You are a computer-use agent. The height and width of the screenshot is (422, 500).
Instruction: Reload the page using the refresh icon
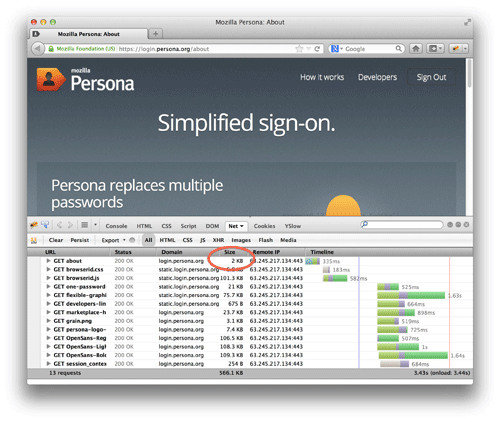[317, 49]
